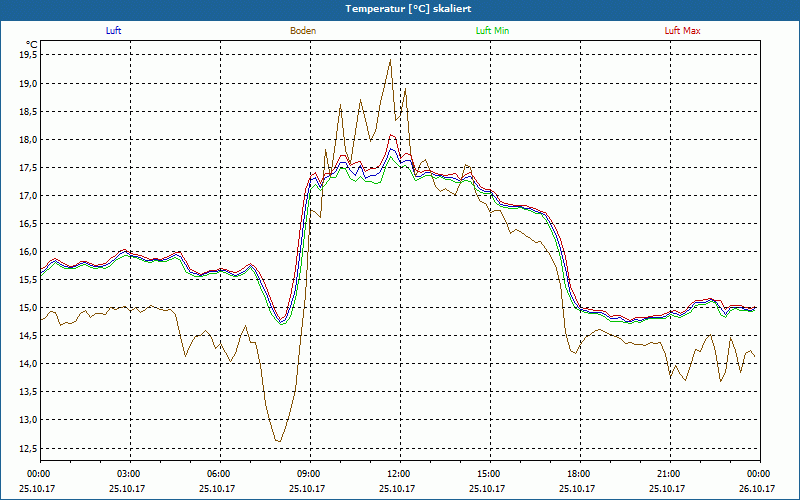Click the green Luft Min legend label
The height and width of the screenshot is (500, 800).
pos(492,31)
